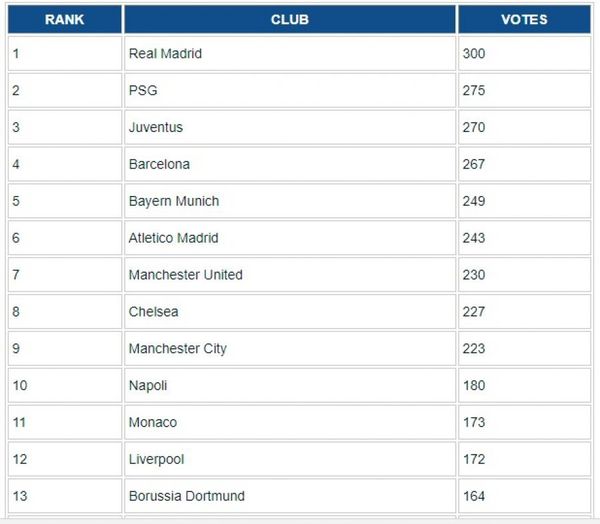Viewport: 600px width, 524px height.
Task: Select the Bayern Munich cell
Action: 290,201
